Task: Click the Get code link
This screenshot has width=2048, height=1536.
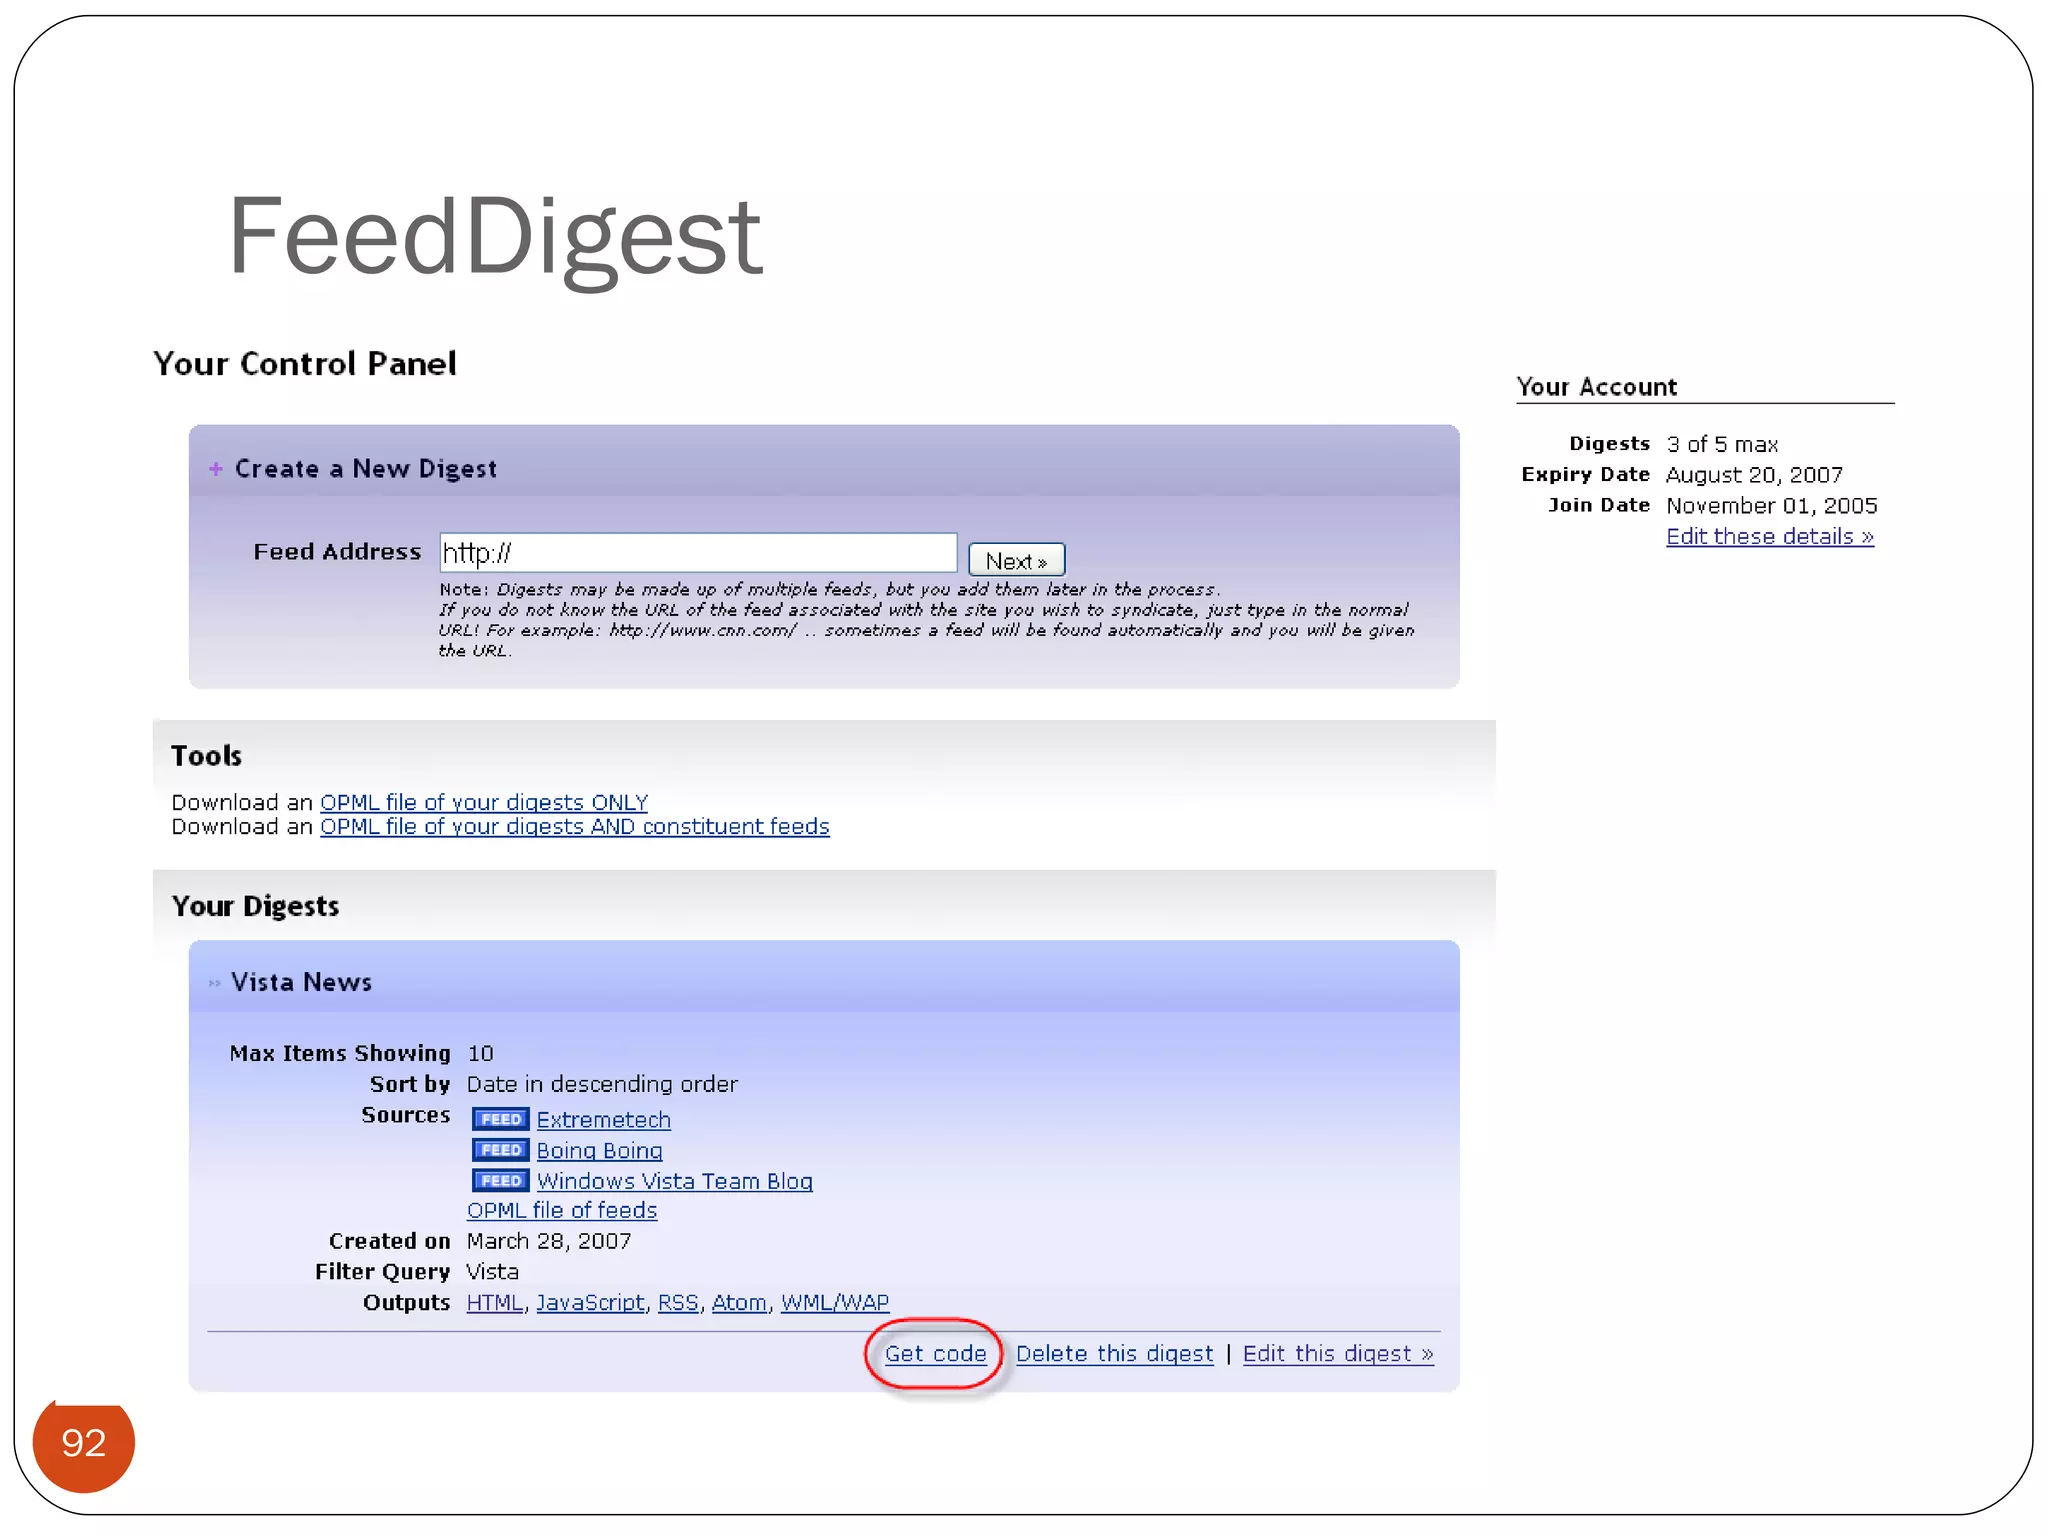Action: coord(935,1354)
